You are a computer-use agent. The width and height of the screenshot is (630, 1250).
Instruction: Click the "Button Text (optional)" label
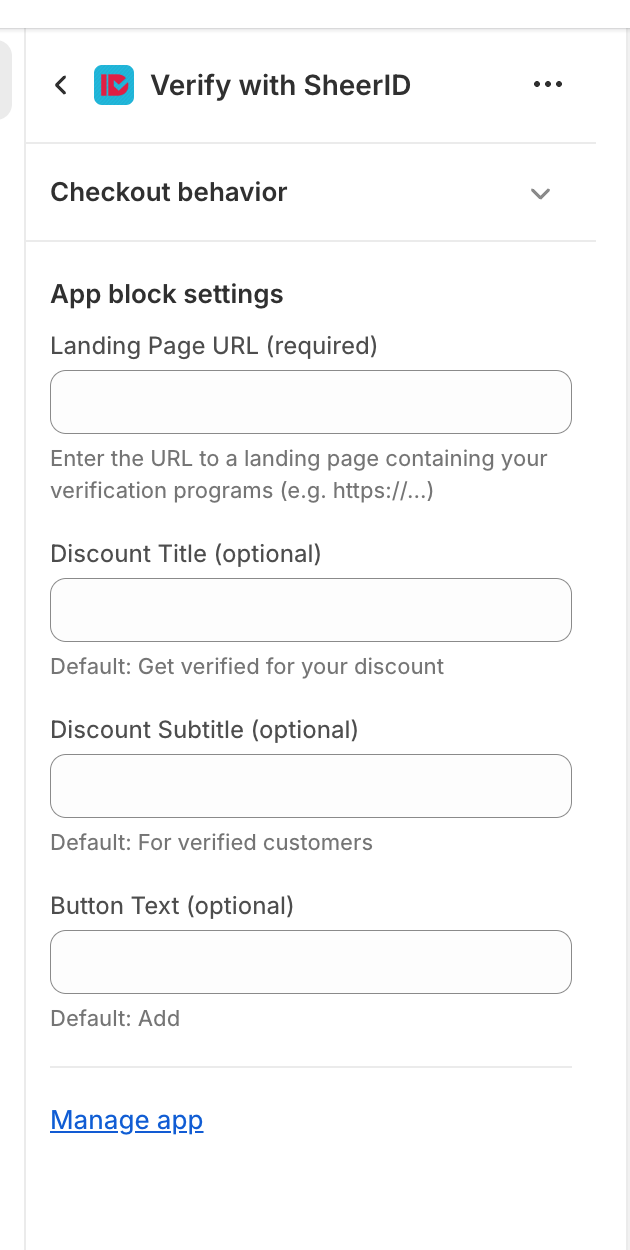click(172, 905)
